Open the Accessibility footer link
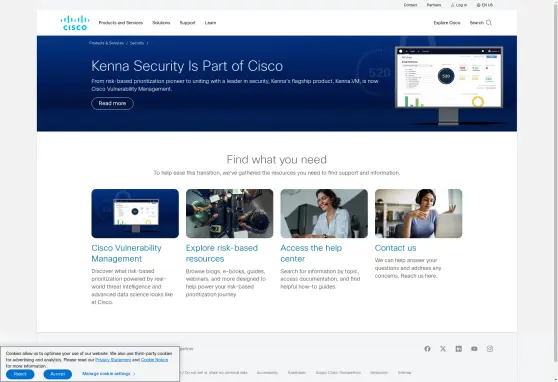 (x=267, y=373)
